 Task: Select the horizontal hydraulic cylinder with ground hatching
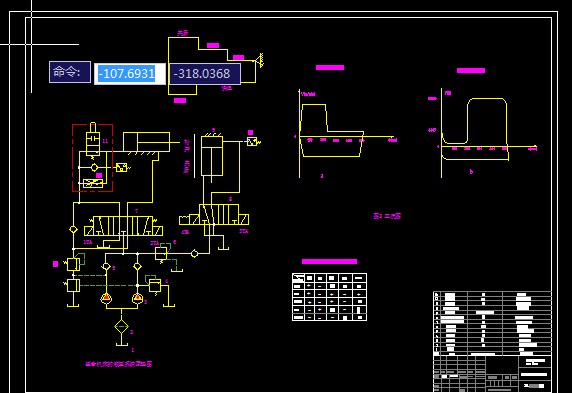[146, 143]
